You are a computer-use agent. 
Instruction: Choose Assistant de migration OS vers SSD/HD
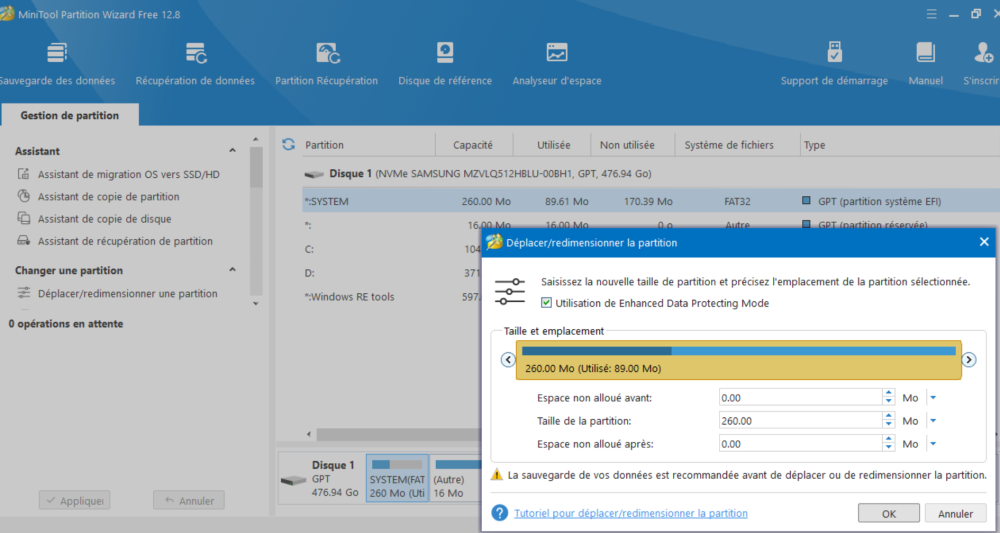128,175
